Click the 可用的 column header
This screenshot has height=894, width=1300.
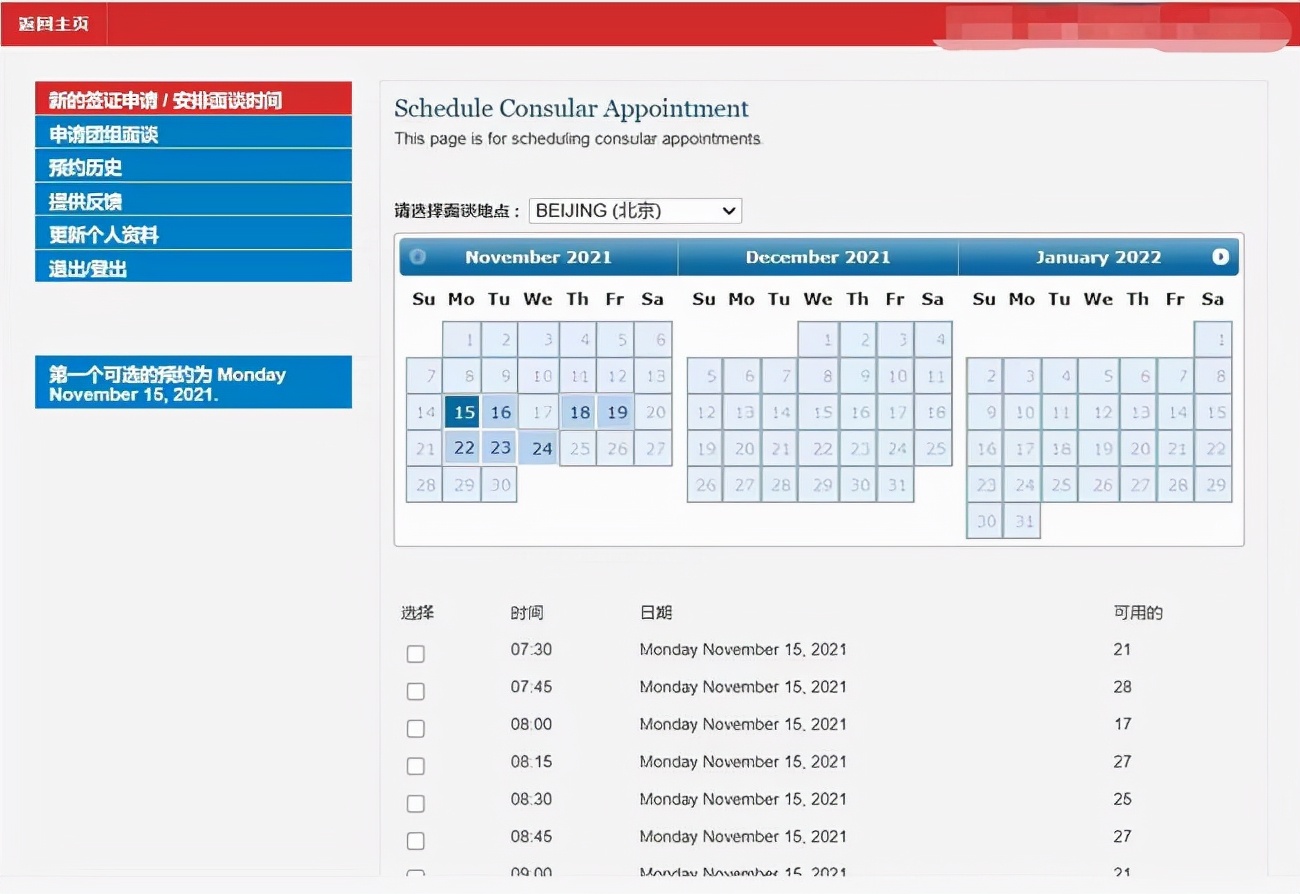(1138, 612)
